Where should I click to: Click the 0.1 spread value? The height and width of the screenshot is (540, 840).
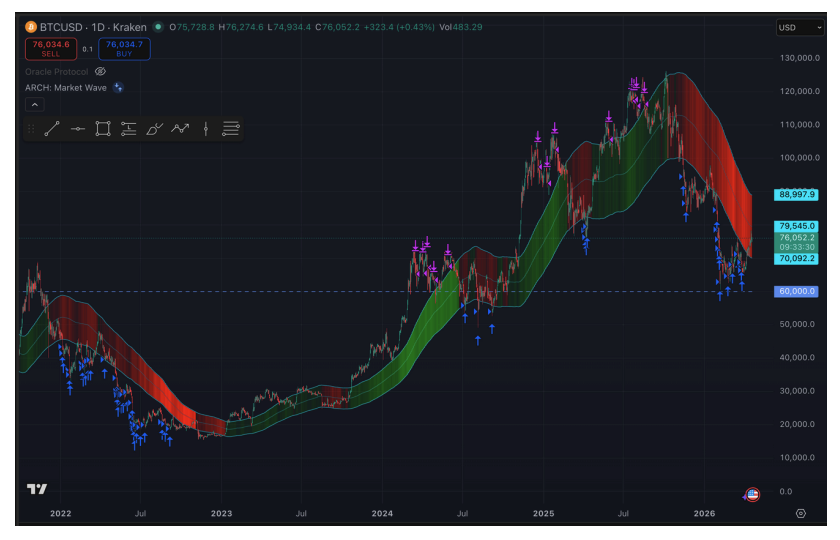(x=87, y=49)
